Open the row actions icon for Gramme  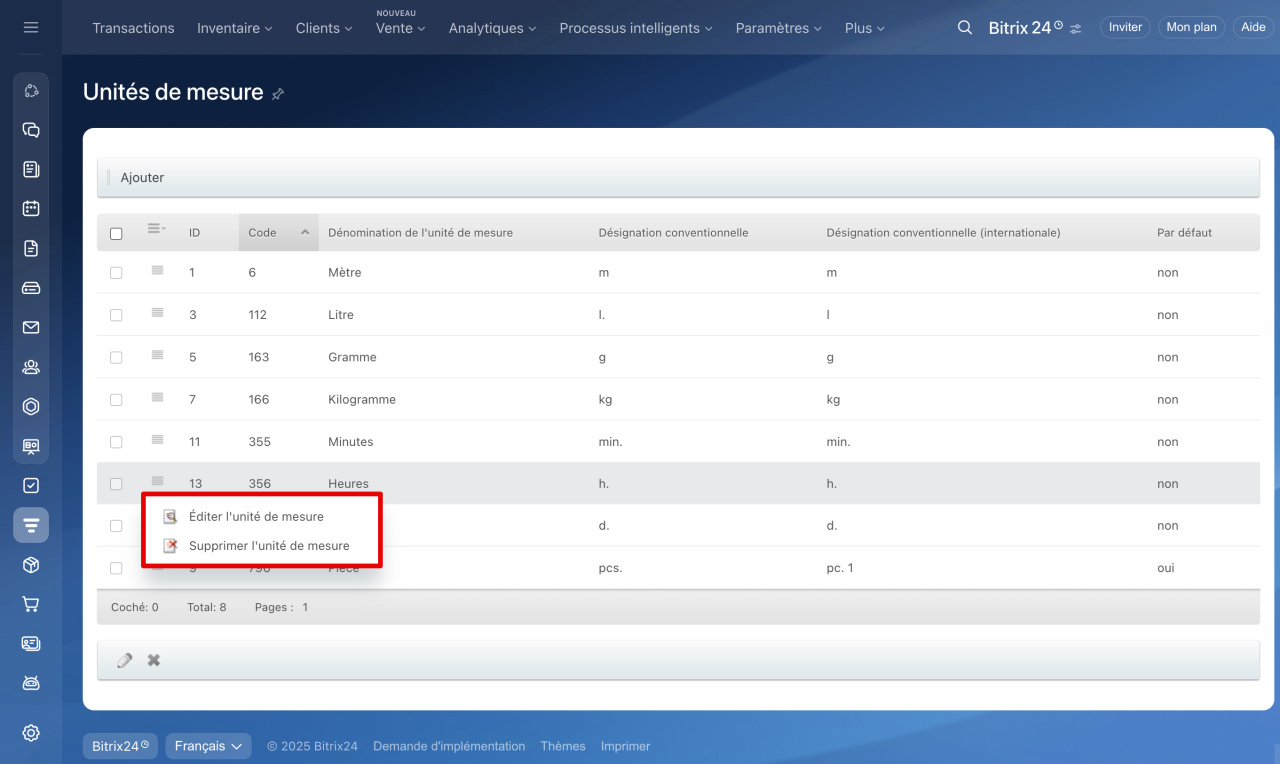click(x=157, y=354)
